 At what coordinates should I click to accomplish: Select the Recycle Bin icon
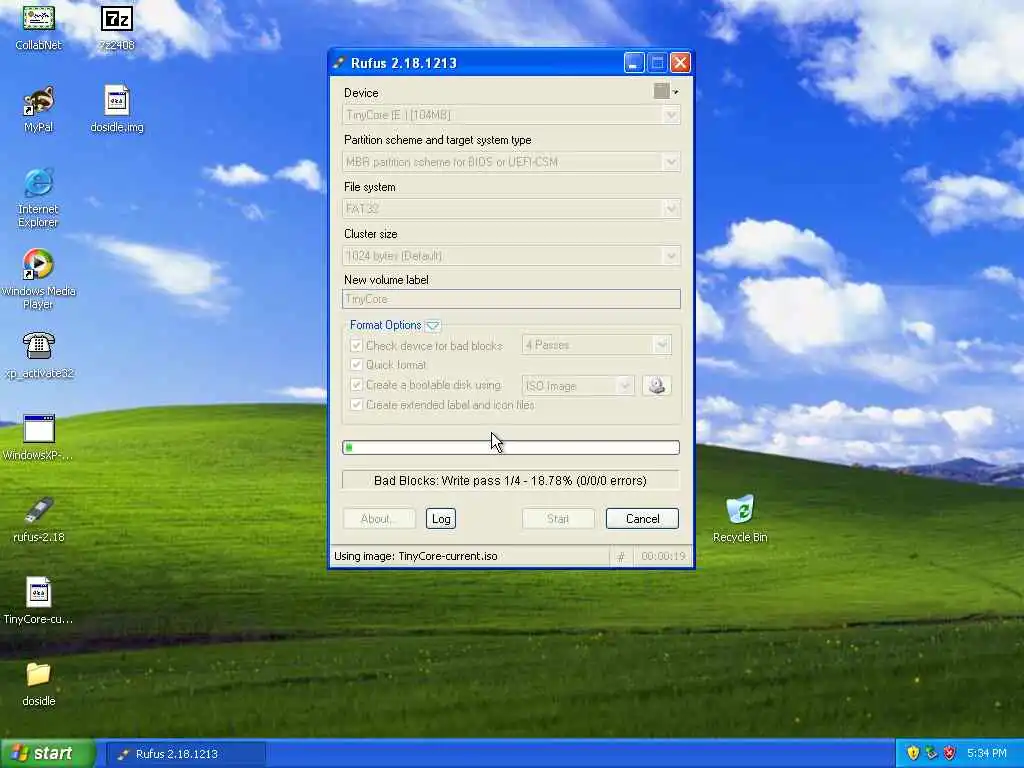coord(740,519)
